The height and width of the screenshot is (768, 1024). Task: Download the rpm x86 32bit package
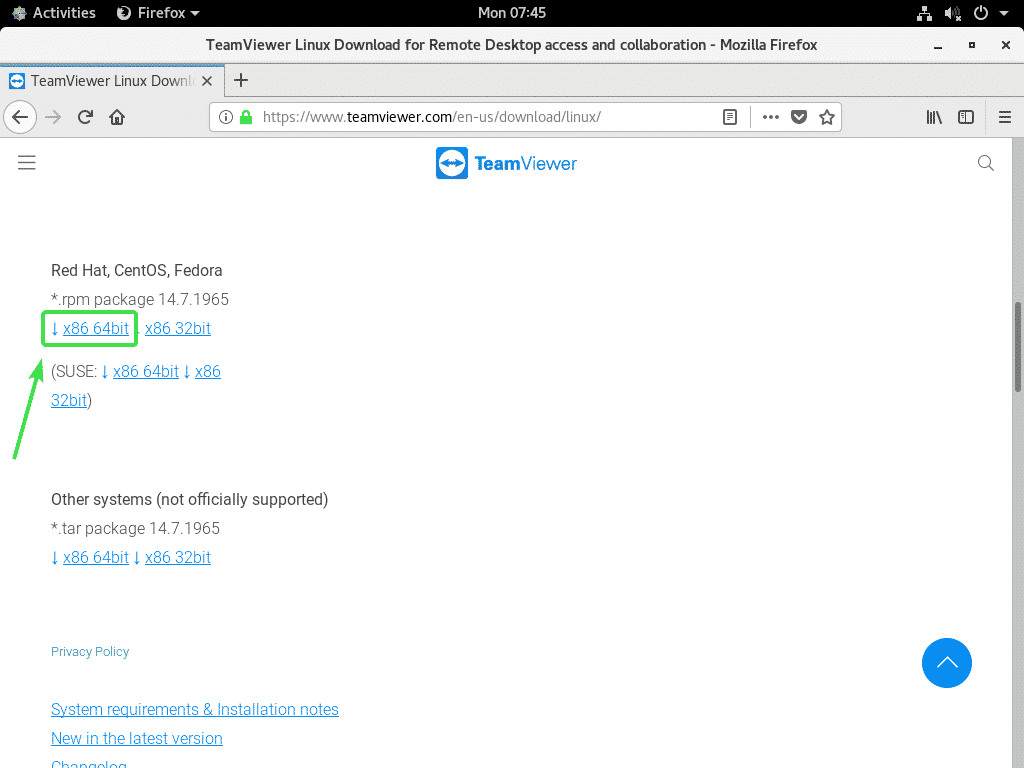pyautogui.click(x=178, y=328)
